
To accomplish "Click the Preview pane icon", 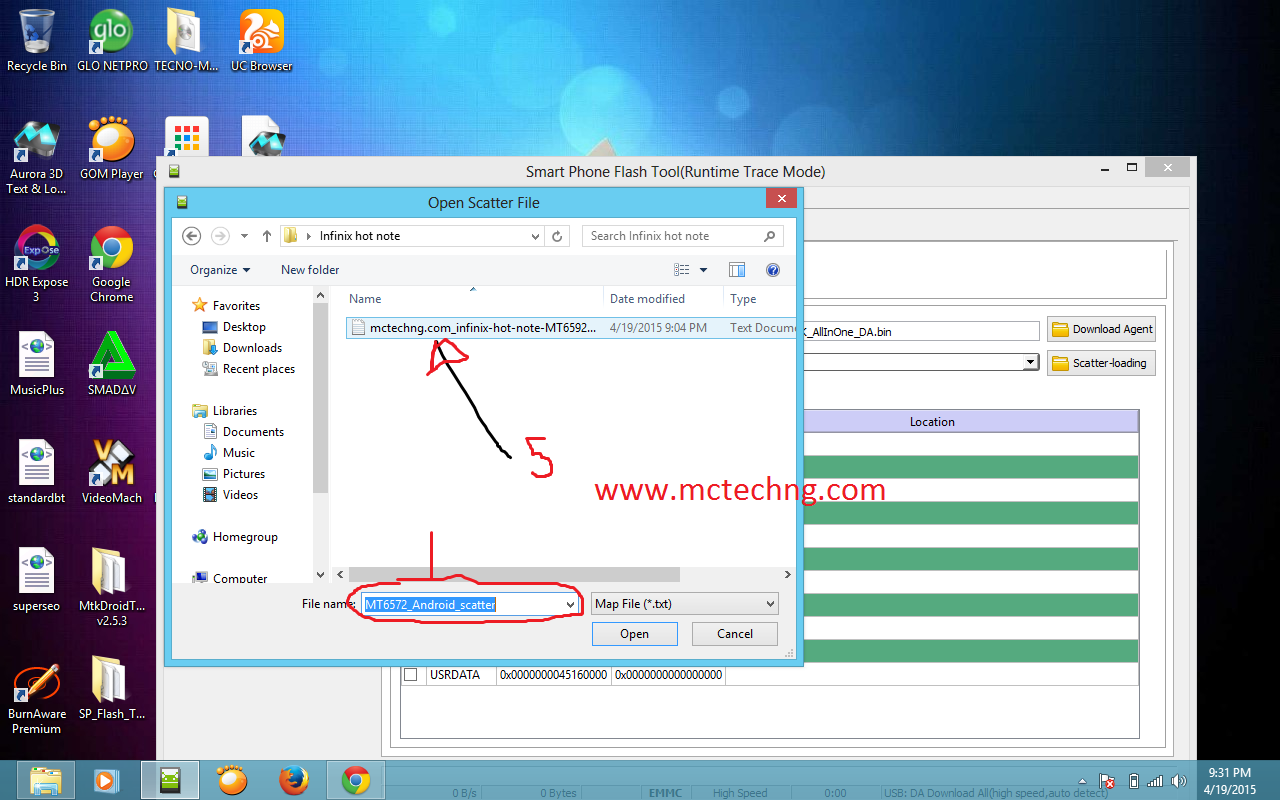I will pos(737,269).
